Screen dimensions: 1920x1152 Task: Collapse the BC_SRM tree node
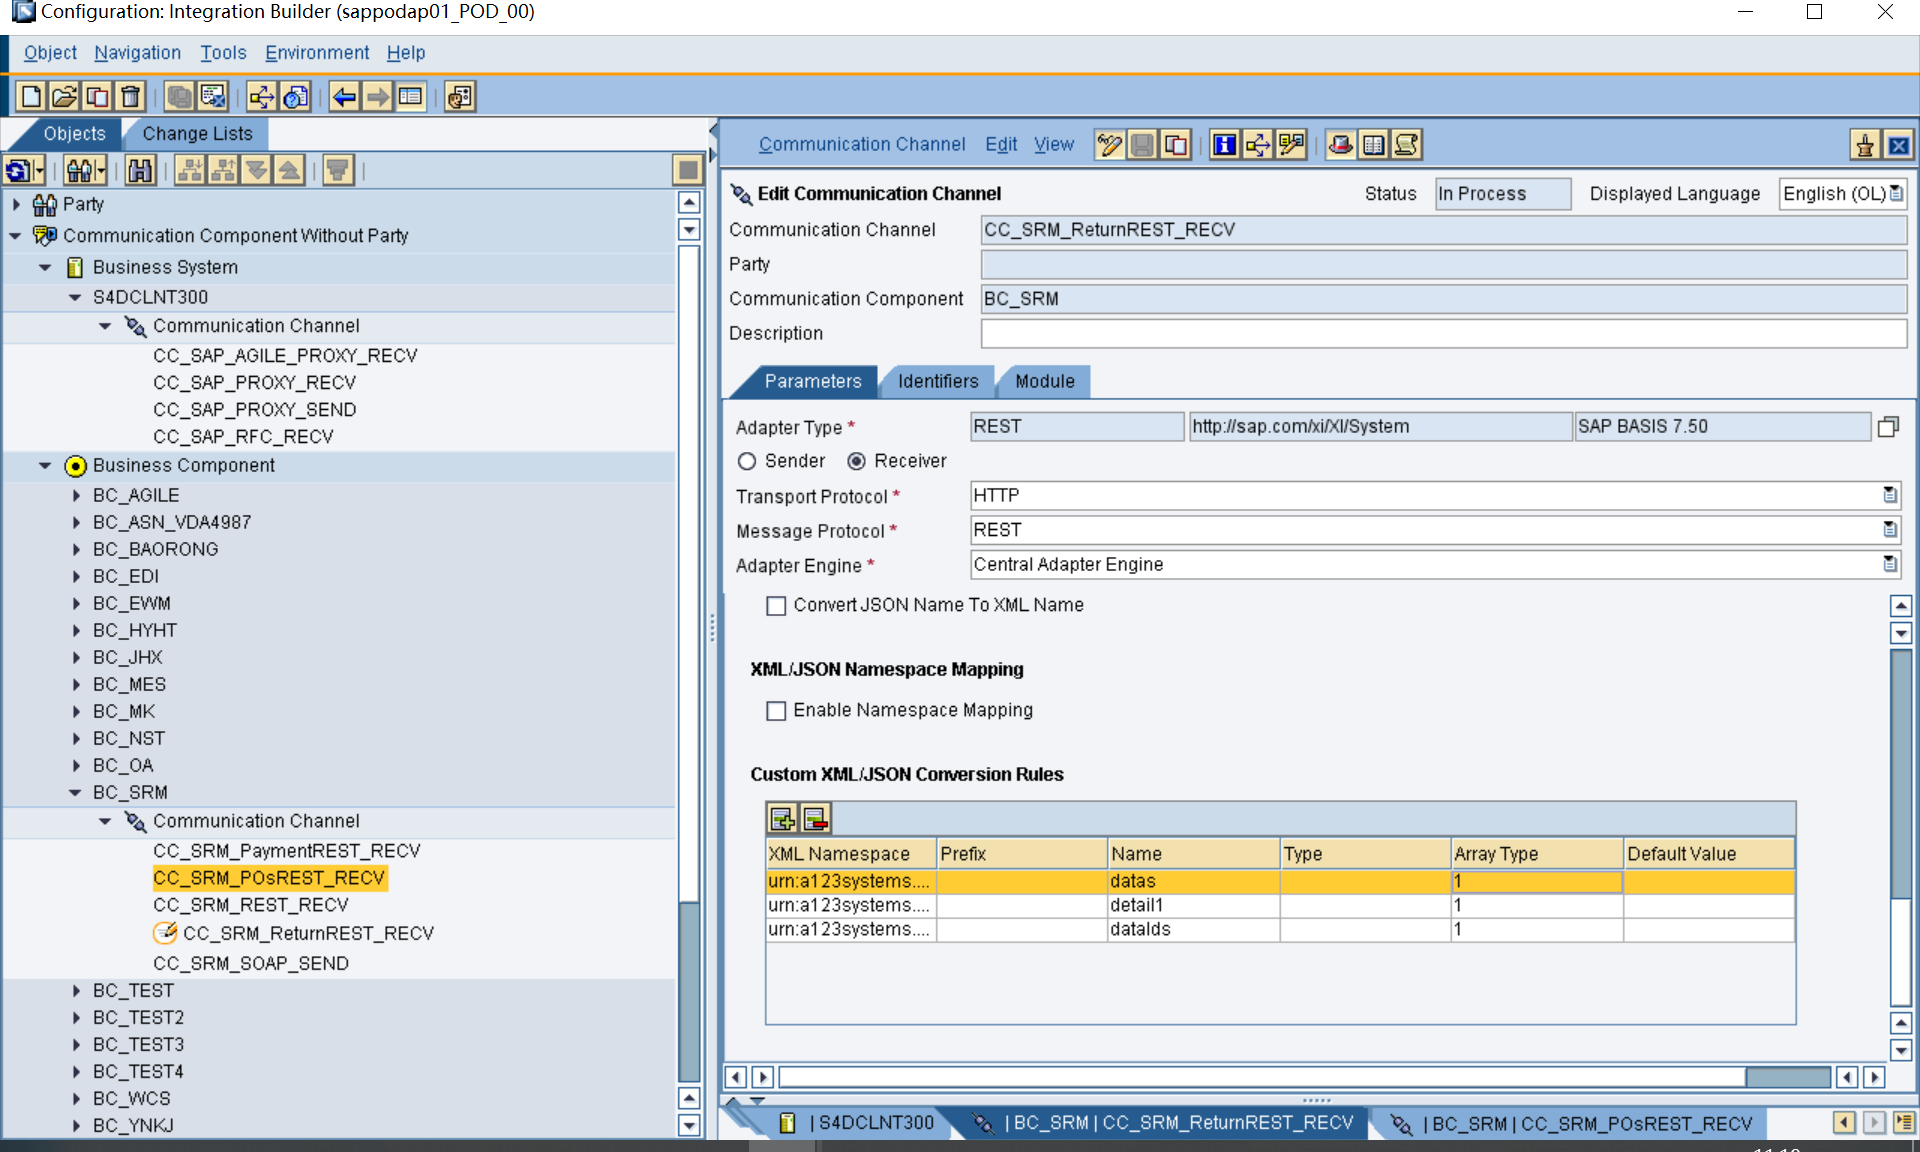pyautogui.click(x=75, y=792)
